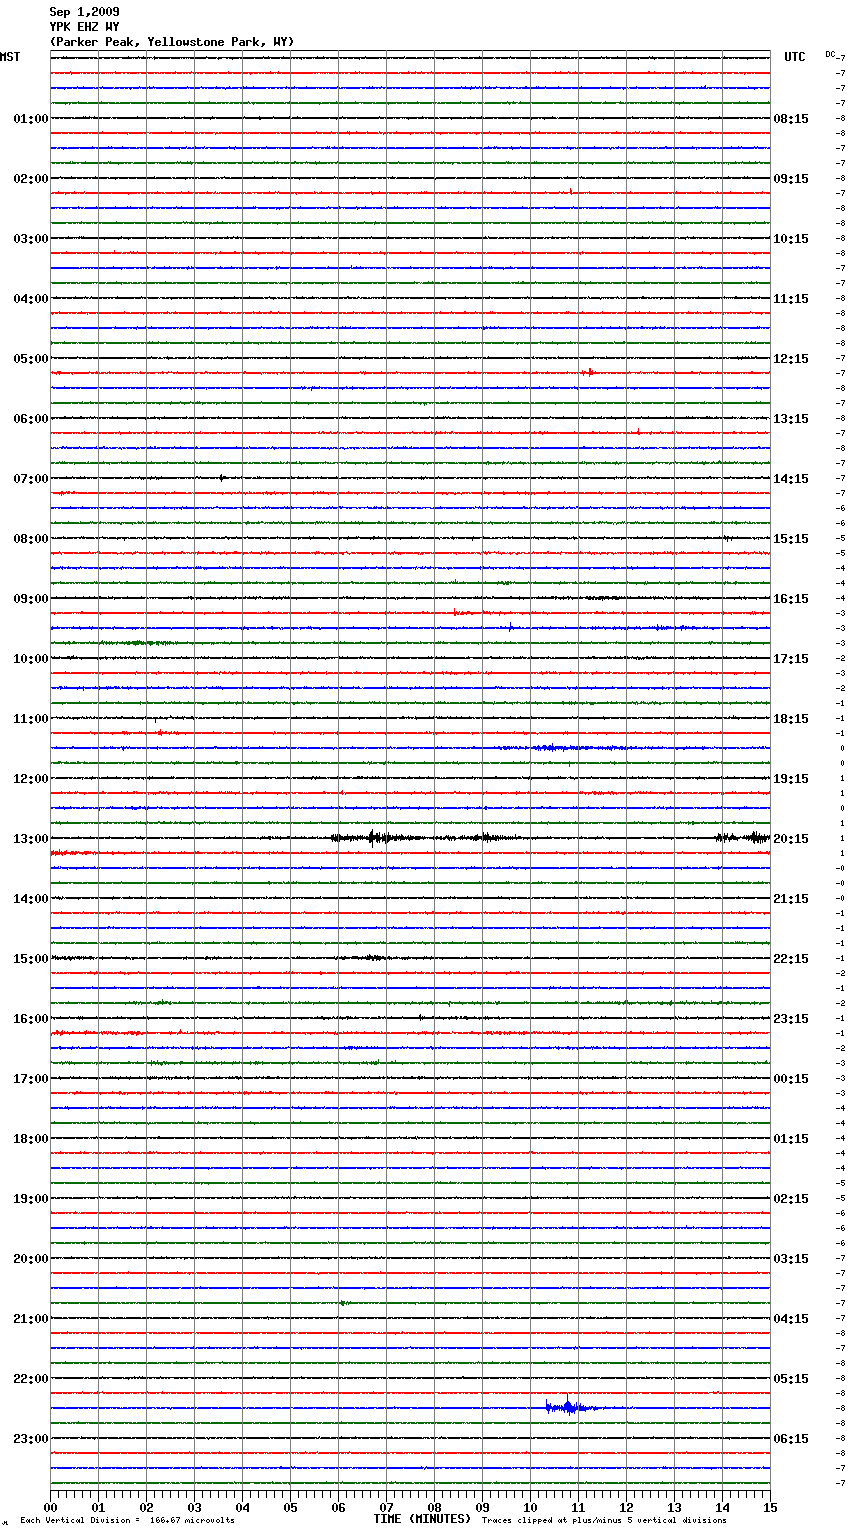
Task: Click the '05:15' UTC time label
Action: (x=791, y=1379)
